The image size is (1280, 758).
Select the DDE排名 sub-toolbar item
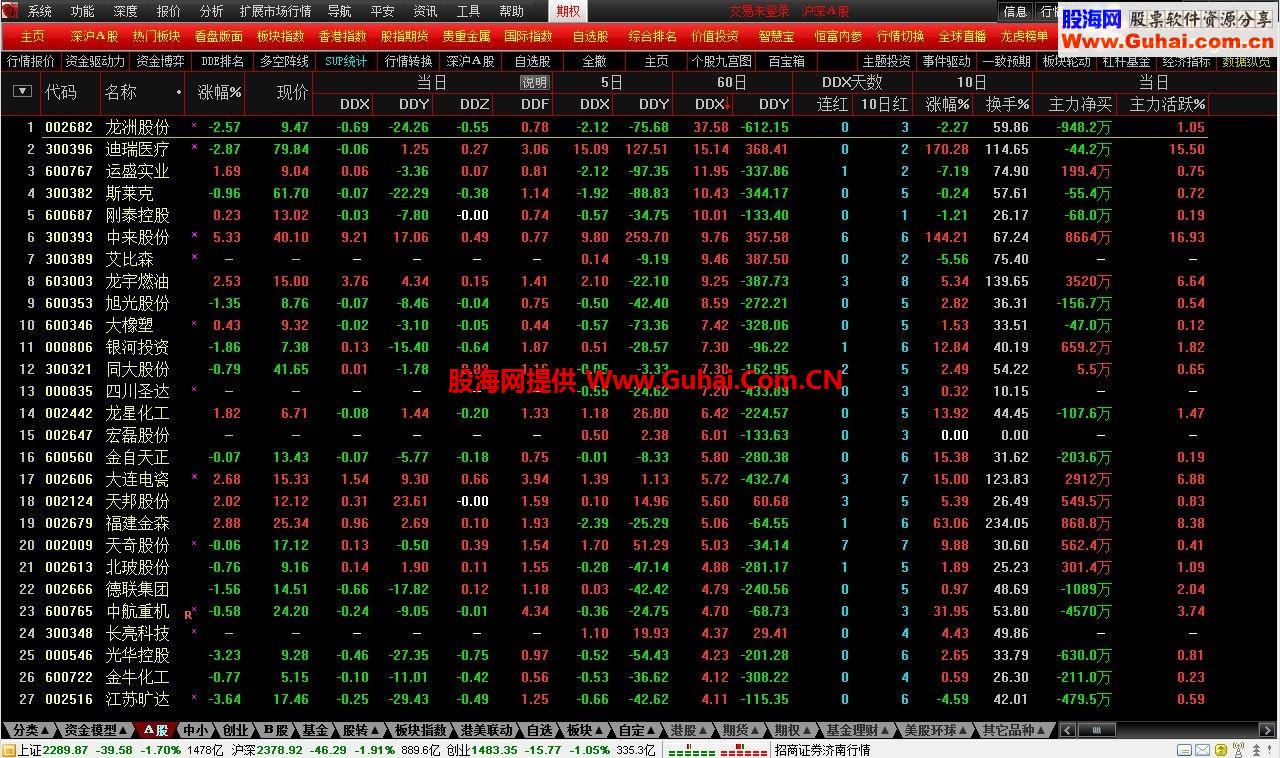point(222,61)
